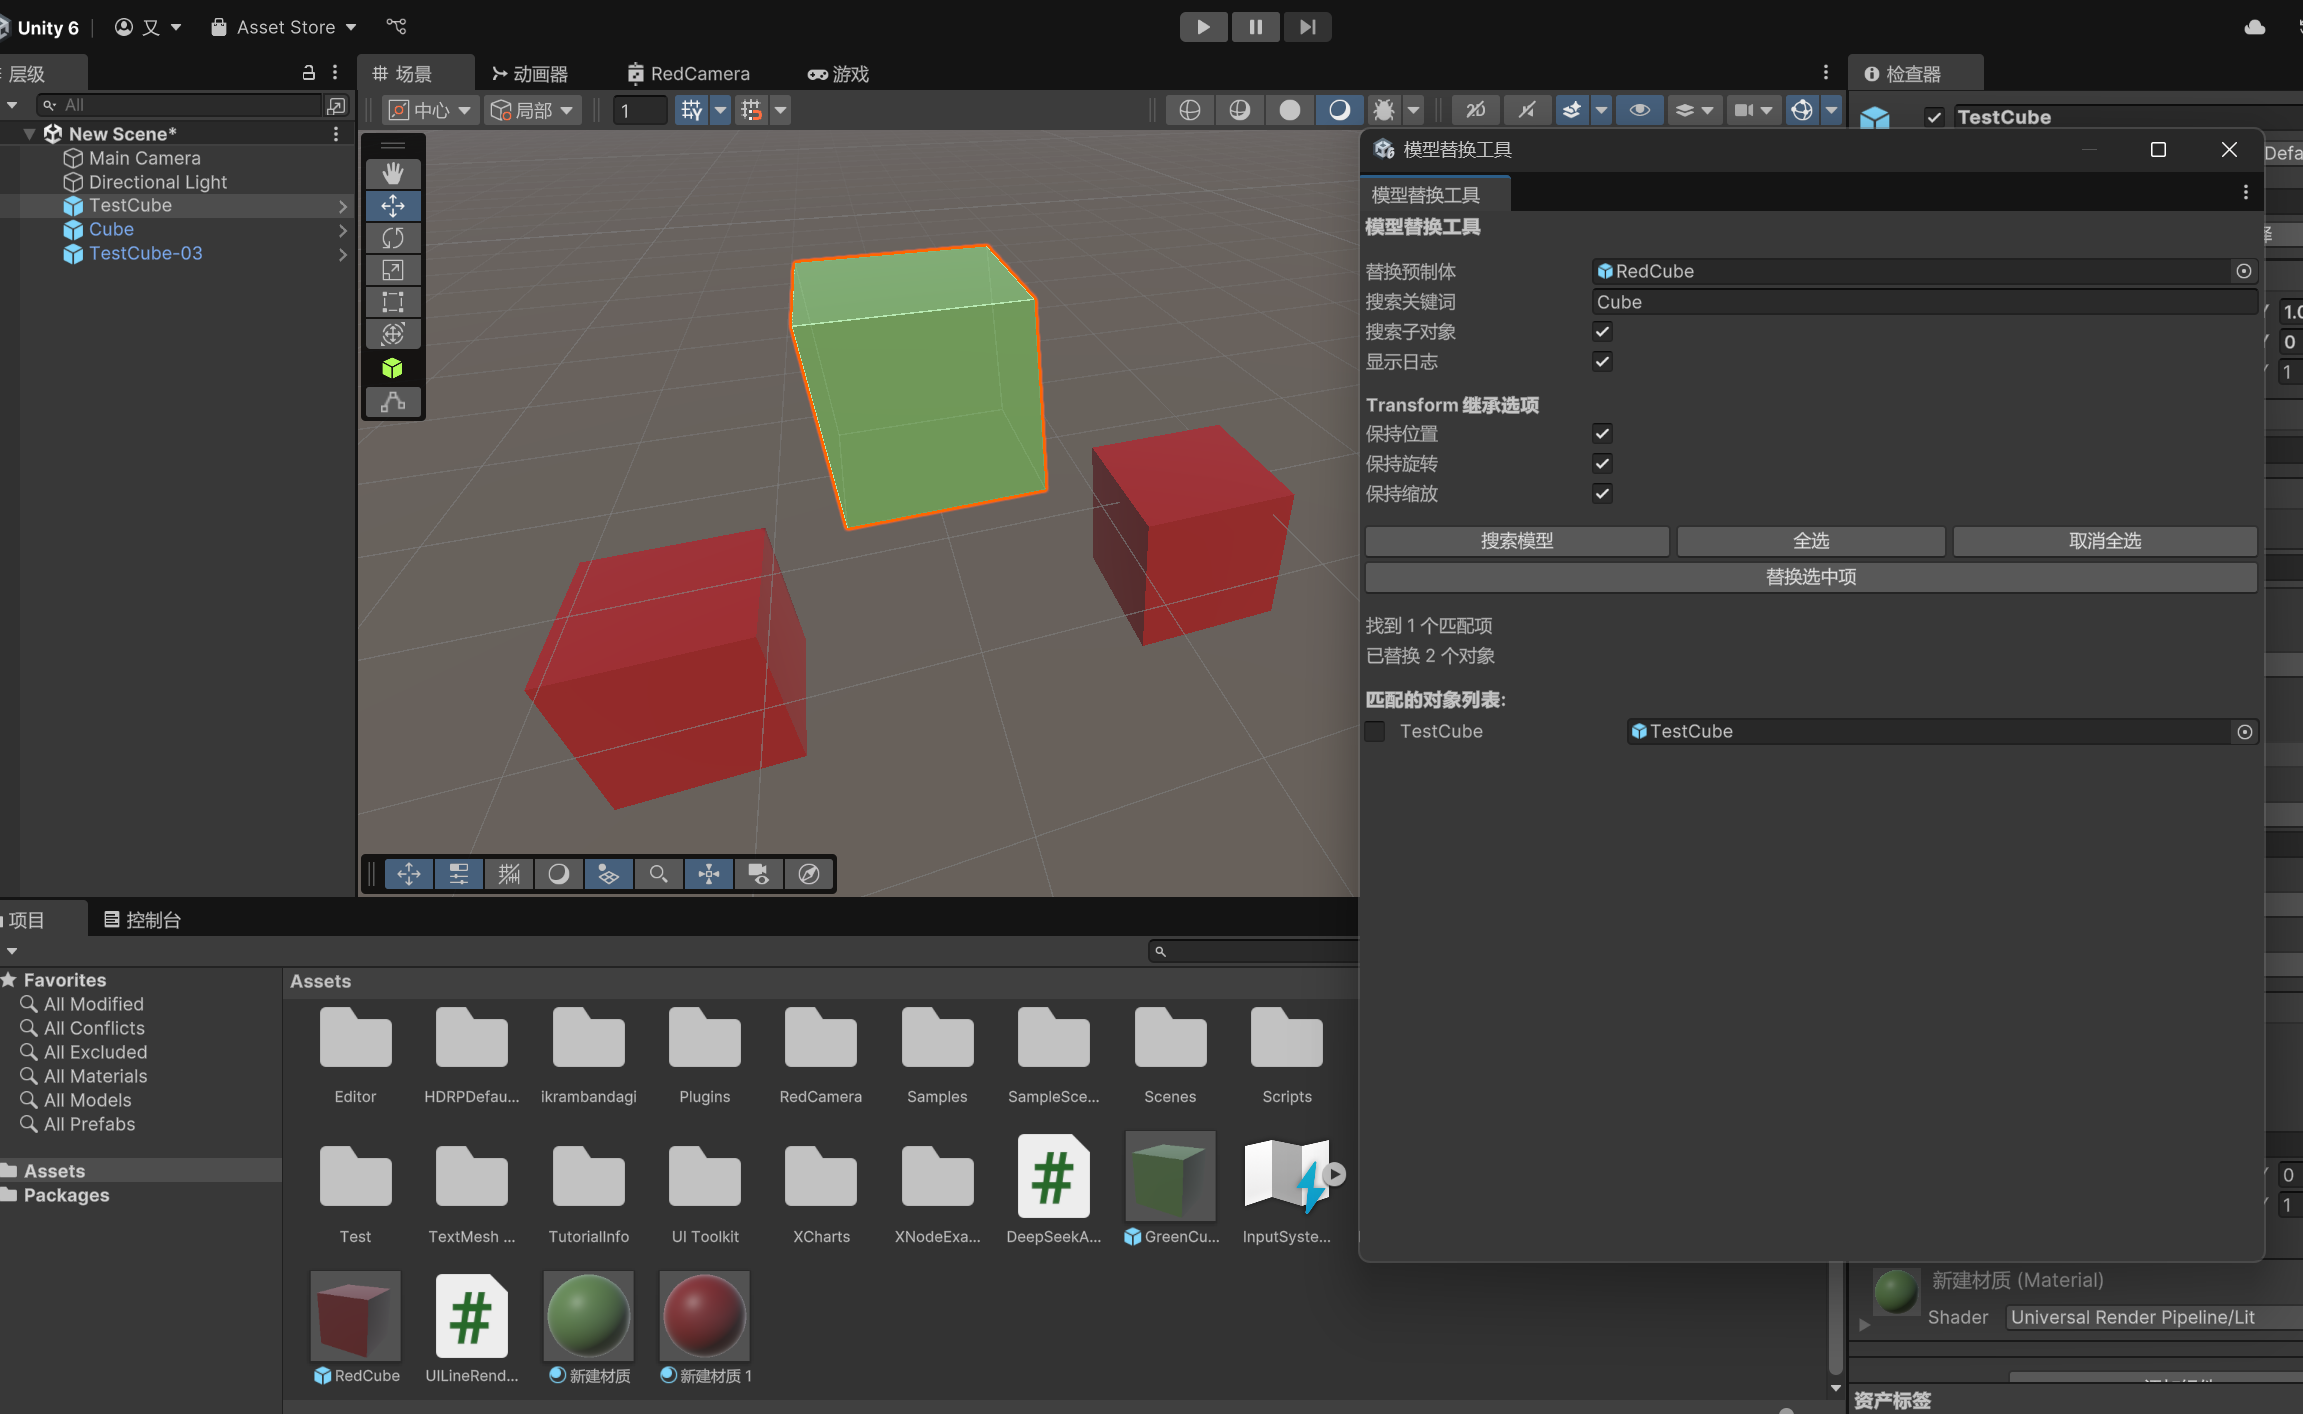Click the Step frame button
Viewport: 2303px width, 1414px height.
[1307, 27]
